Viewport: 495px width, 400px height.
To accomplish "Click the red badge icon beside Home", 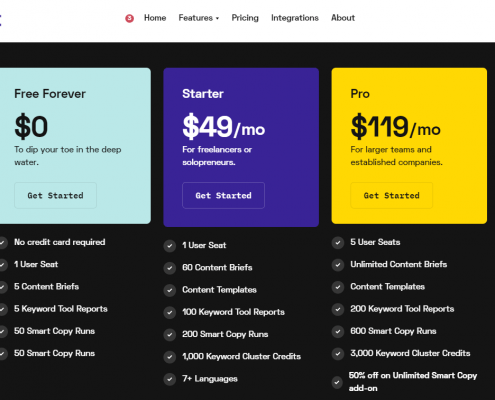I will [129, 18].
